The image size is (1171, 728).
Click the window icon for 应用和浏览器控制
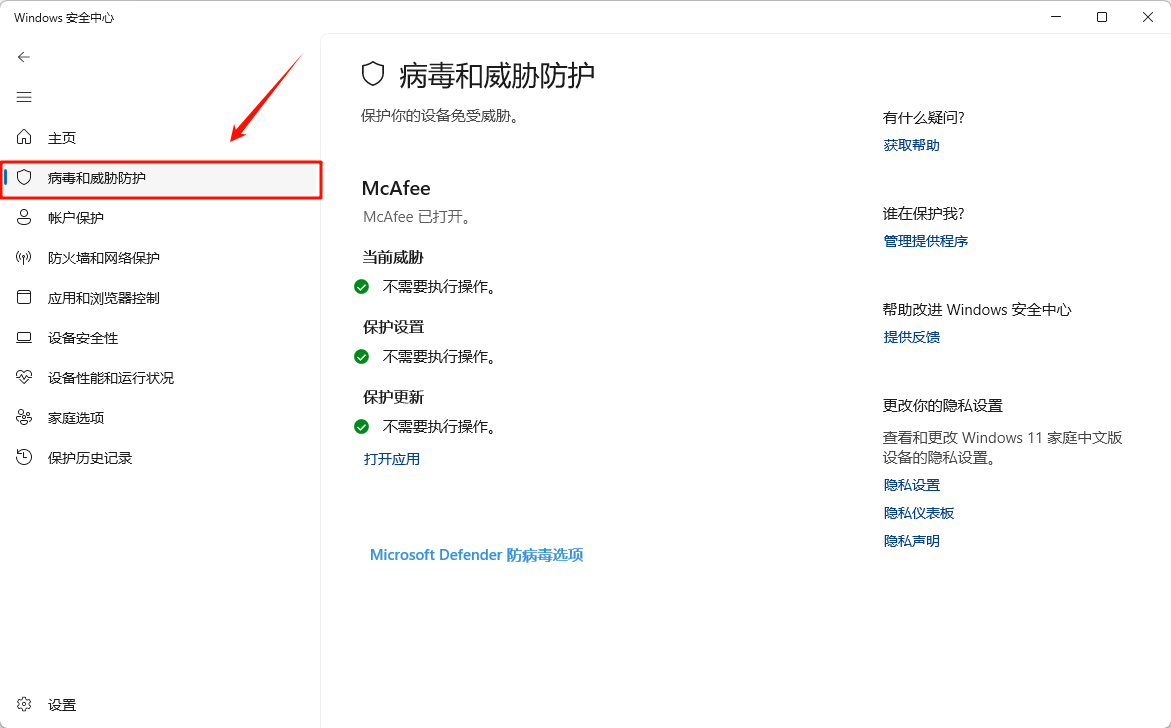pyautogui.click(x=24, y=297)
